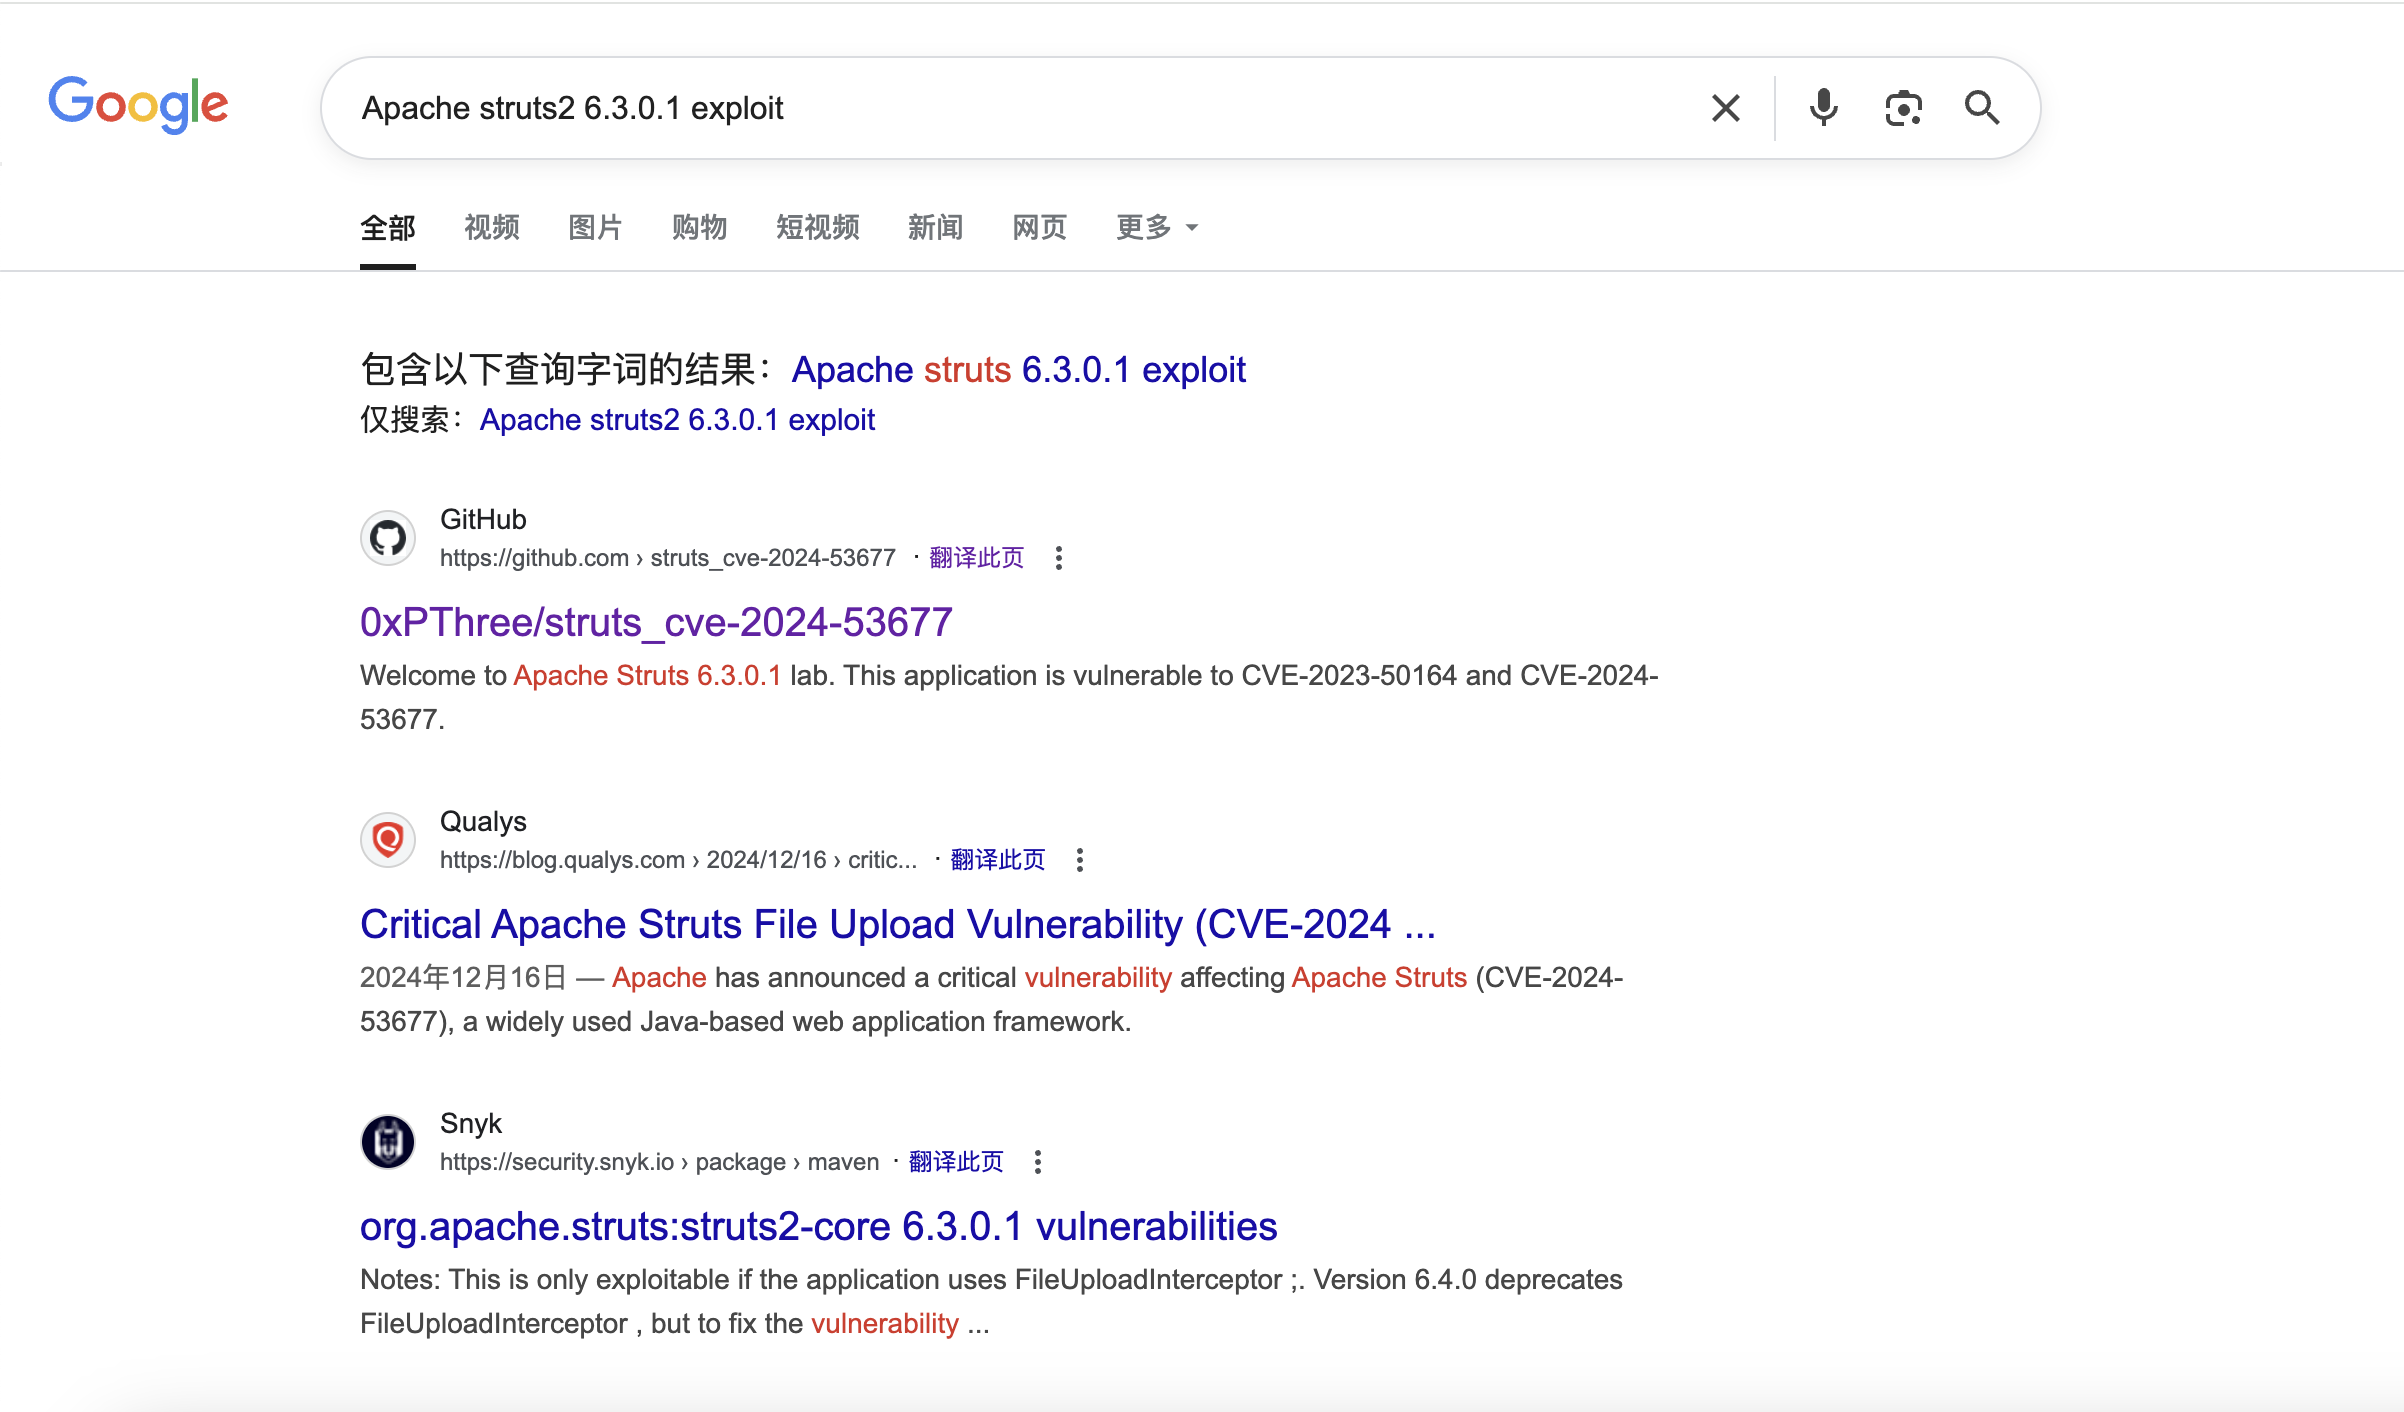Click the Qualys snippet dated 2024年12月16日
Screen dimensions: 2404x1412
click(x=991, y=999)
